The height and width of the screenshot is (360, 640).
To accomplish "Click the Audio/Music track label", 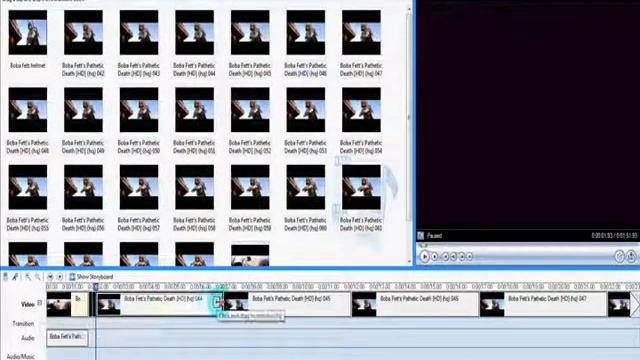I will [20, 356].
